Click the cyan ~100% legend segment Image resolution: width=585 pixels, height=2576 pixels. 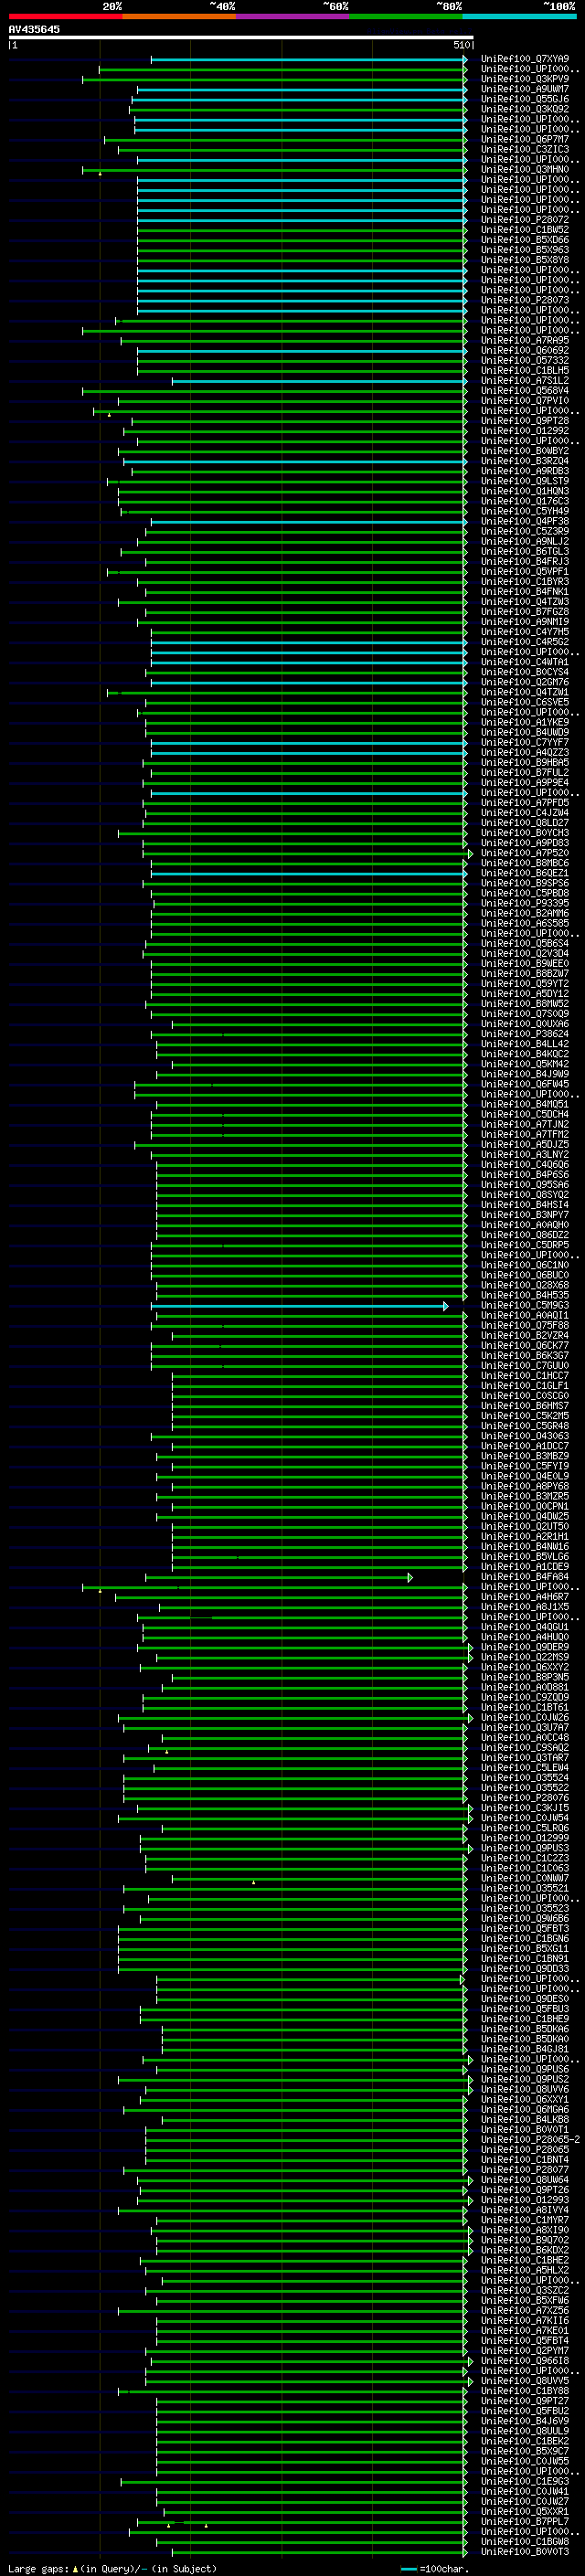(519, 16)
